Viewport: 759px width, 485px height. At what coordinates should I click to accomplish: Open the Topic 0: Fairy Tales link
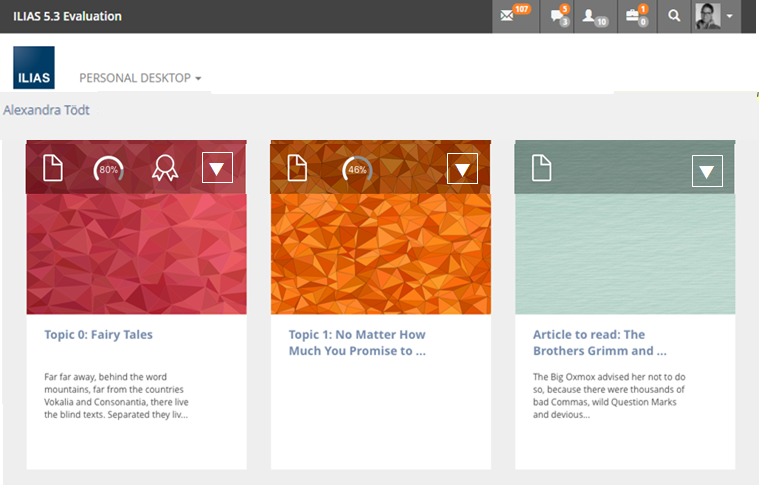pyautogui.click(x=98, y=335)
